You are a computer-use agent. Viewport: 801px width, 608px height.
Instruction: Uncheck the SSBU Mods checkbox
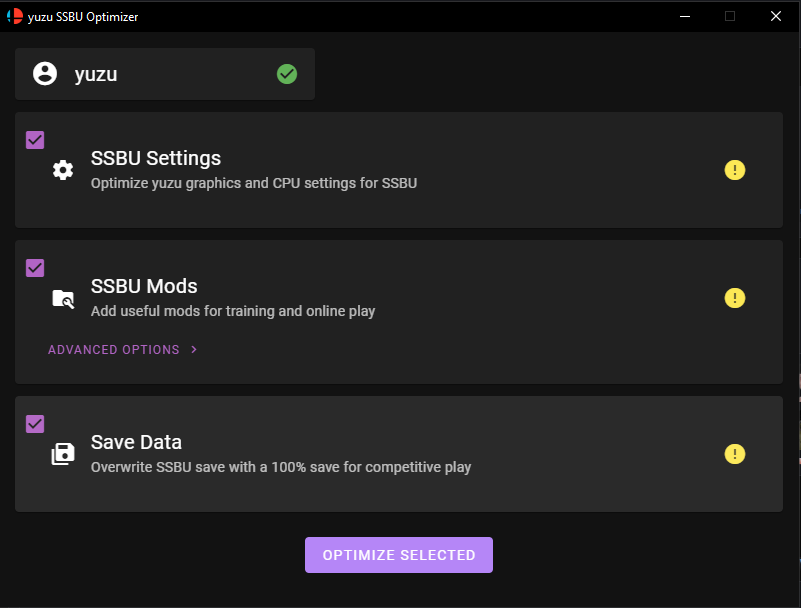click(35, 268)
